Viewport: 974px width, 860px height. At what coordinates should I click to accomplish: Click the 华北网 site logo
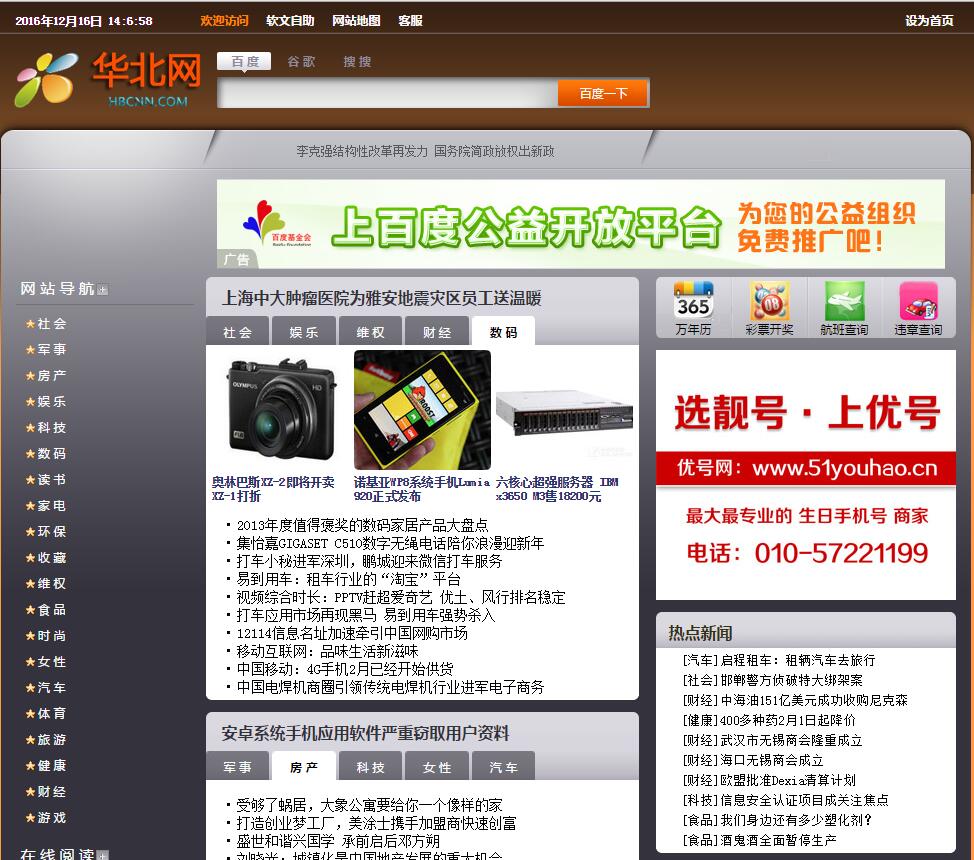coord(109,80)
